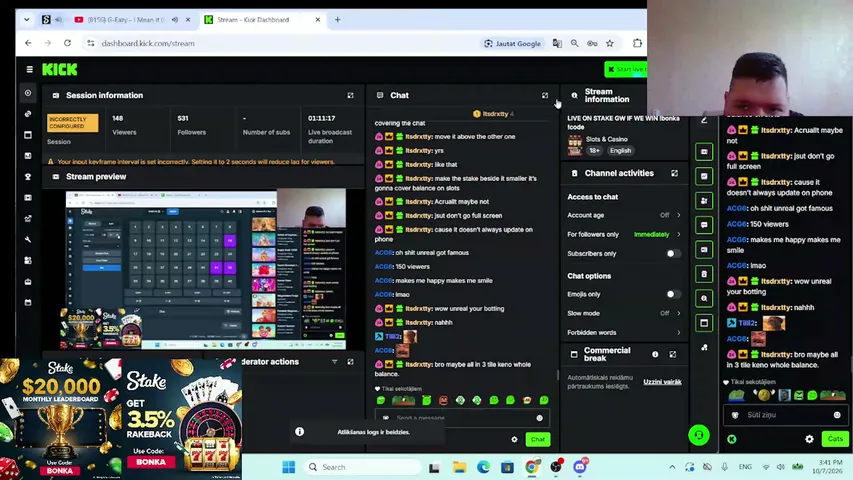Open Windows Start menu
Screen dimensions: 853x480
click(288, 467)
